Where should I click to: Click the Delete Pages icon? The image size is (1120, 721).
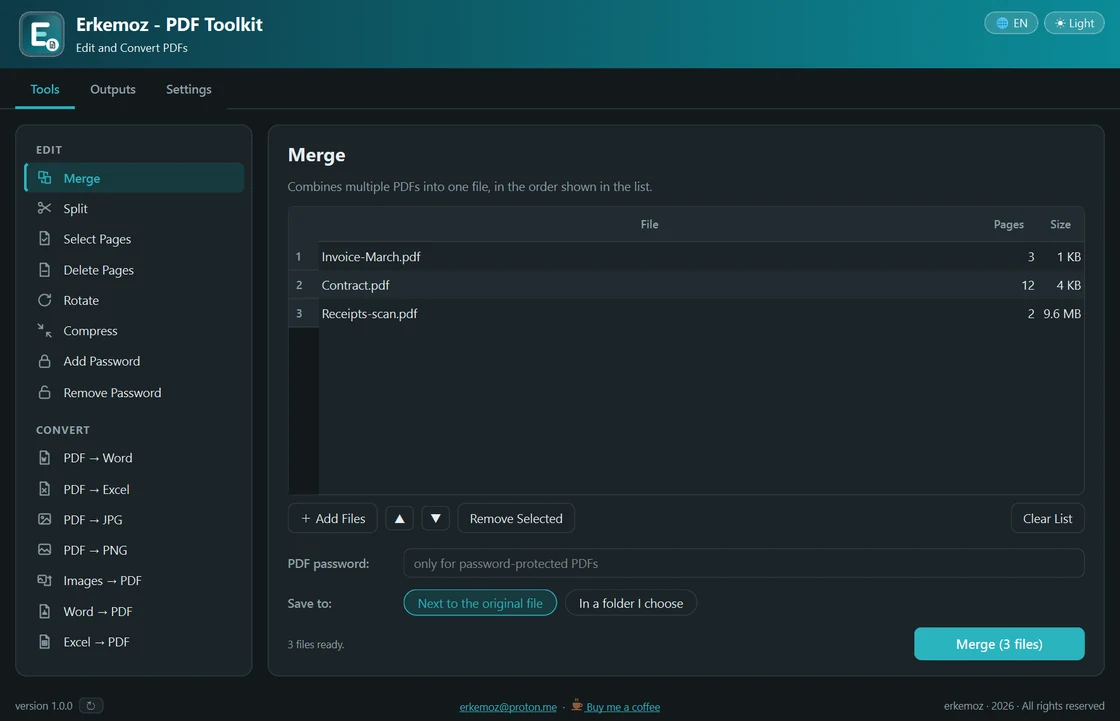(x=44, y=270)
